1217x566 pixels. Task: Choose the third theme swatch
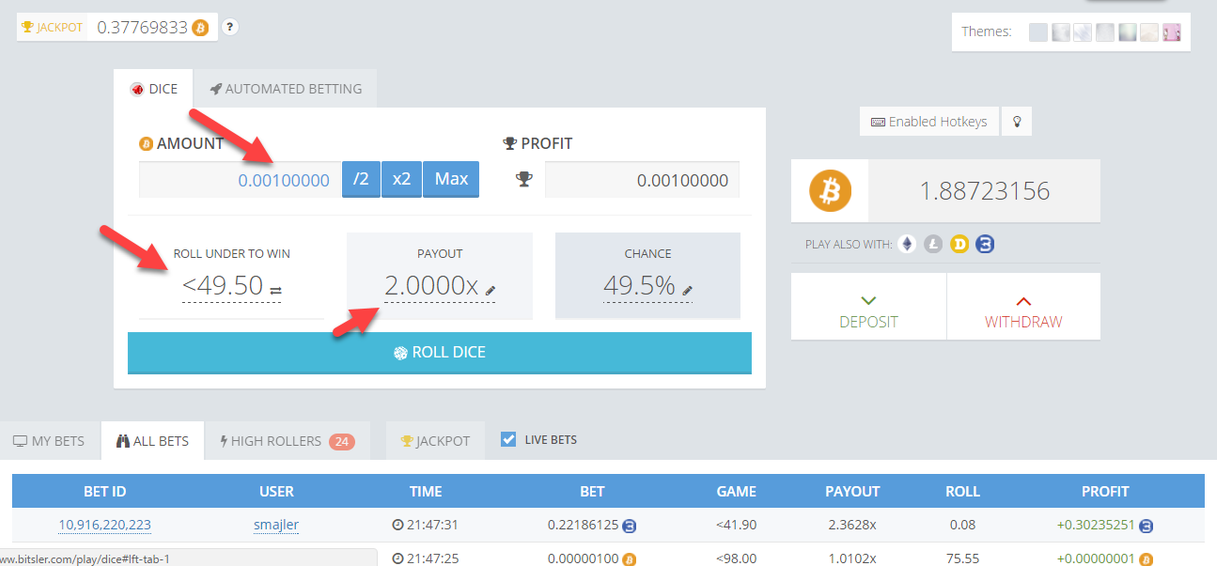coord(1083,32)
